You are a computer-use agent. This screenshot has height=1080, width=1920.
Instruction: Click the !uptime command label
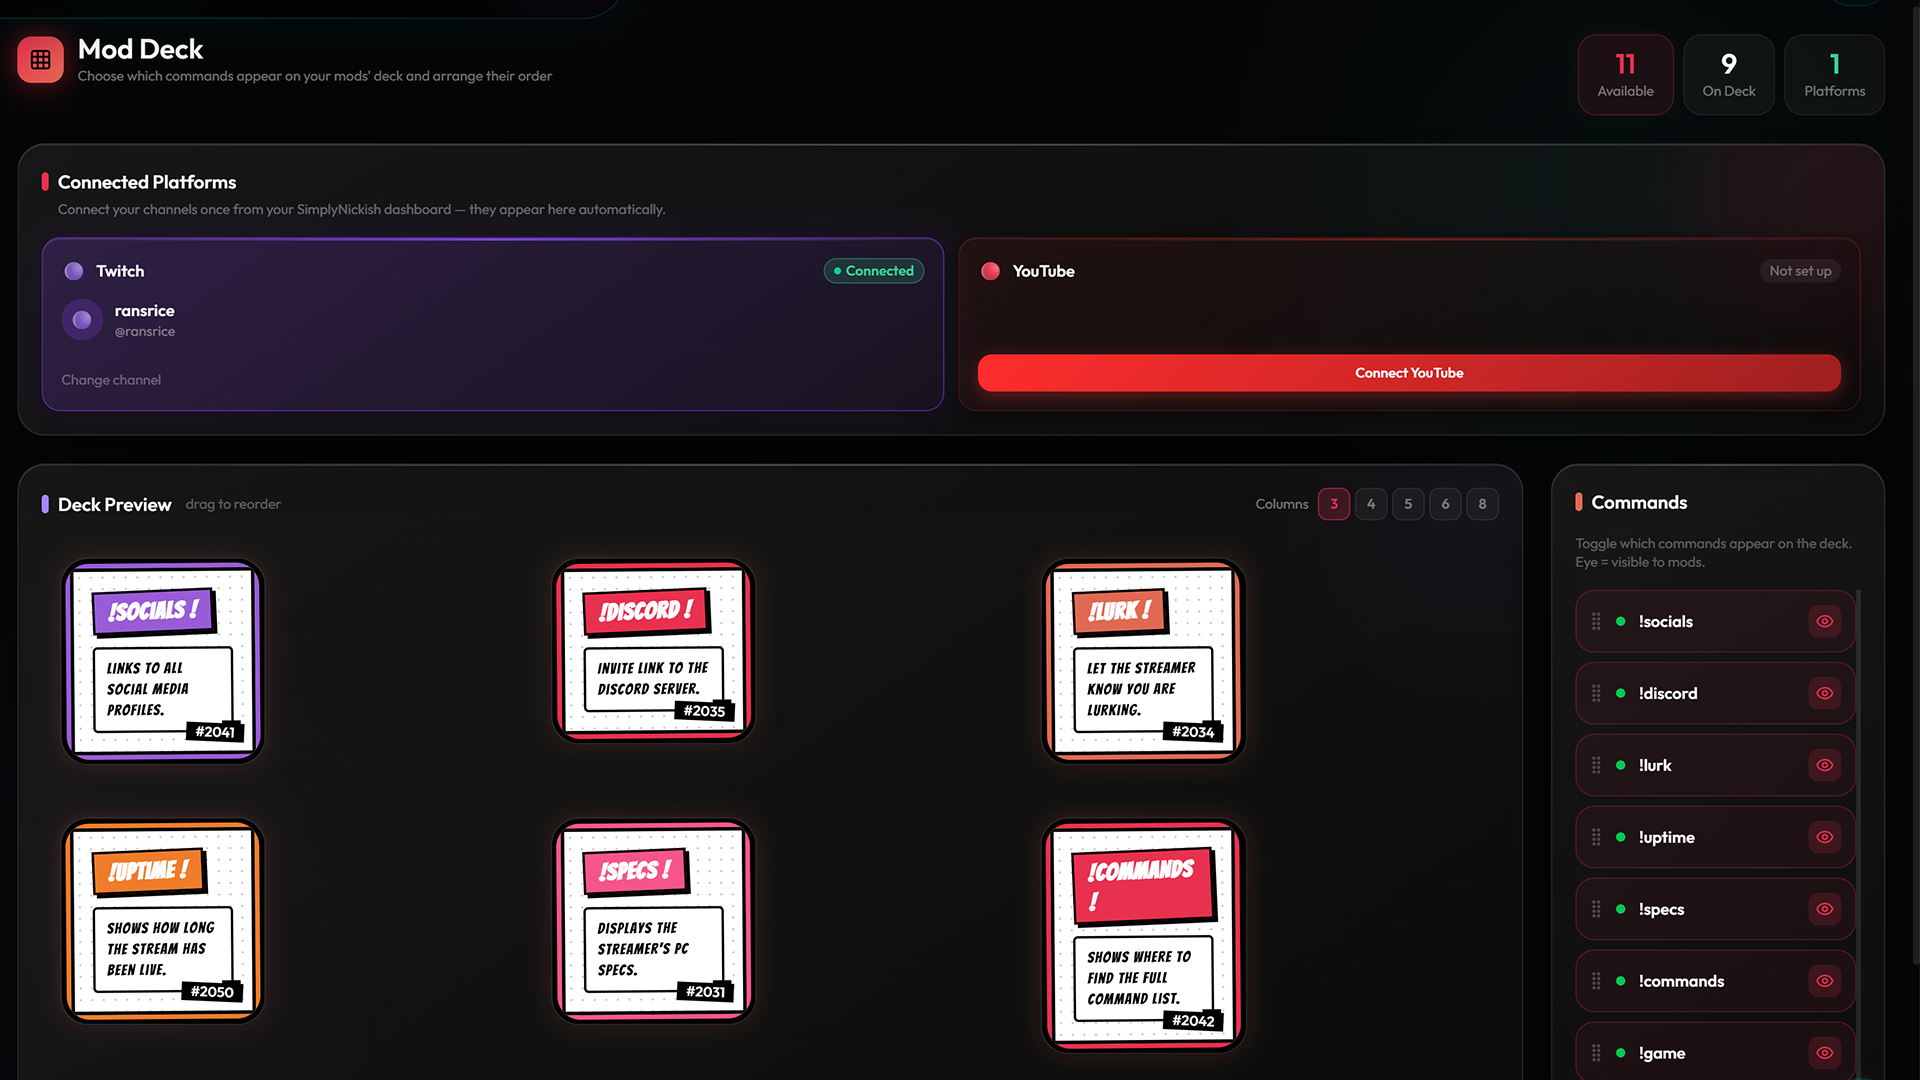[x=1666, y=837]
